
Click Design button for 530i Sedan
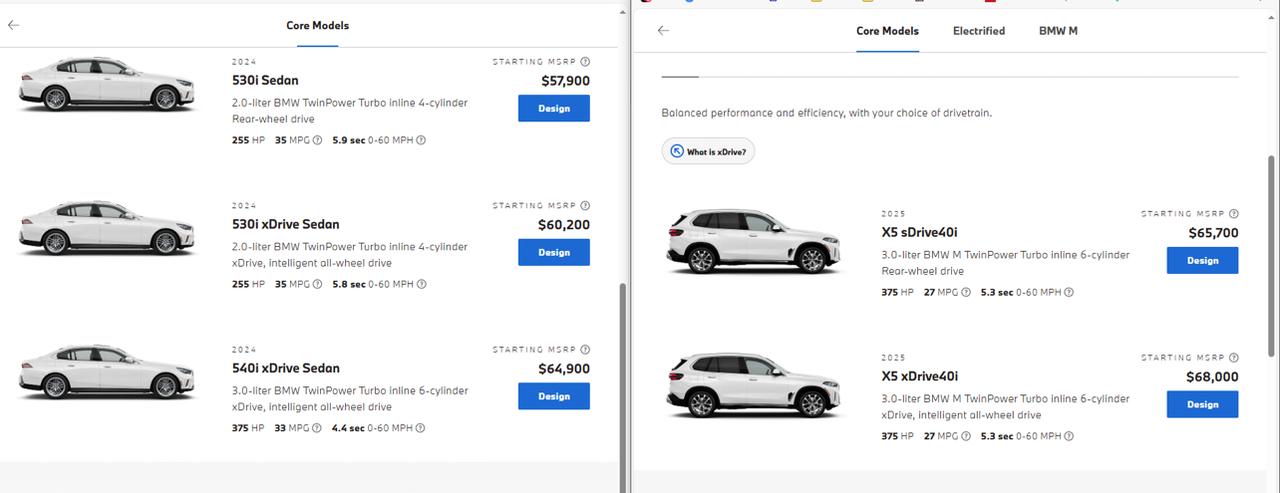tap(554, 108)
